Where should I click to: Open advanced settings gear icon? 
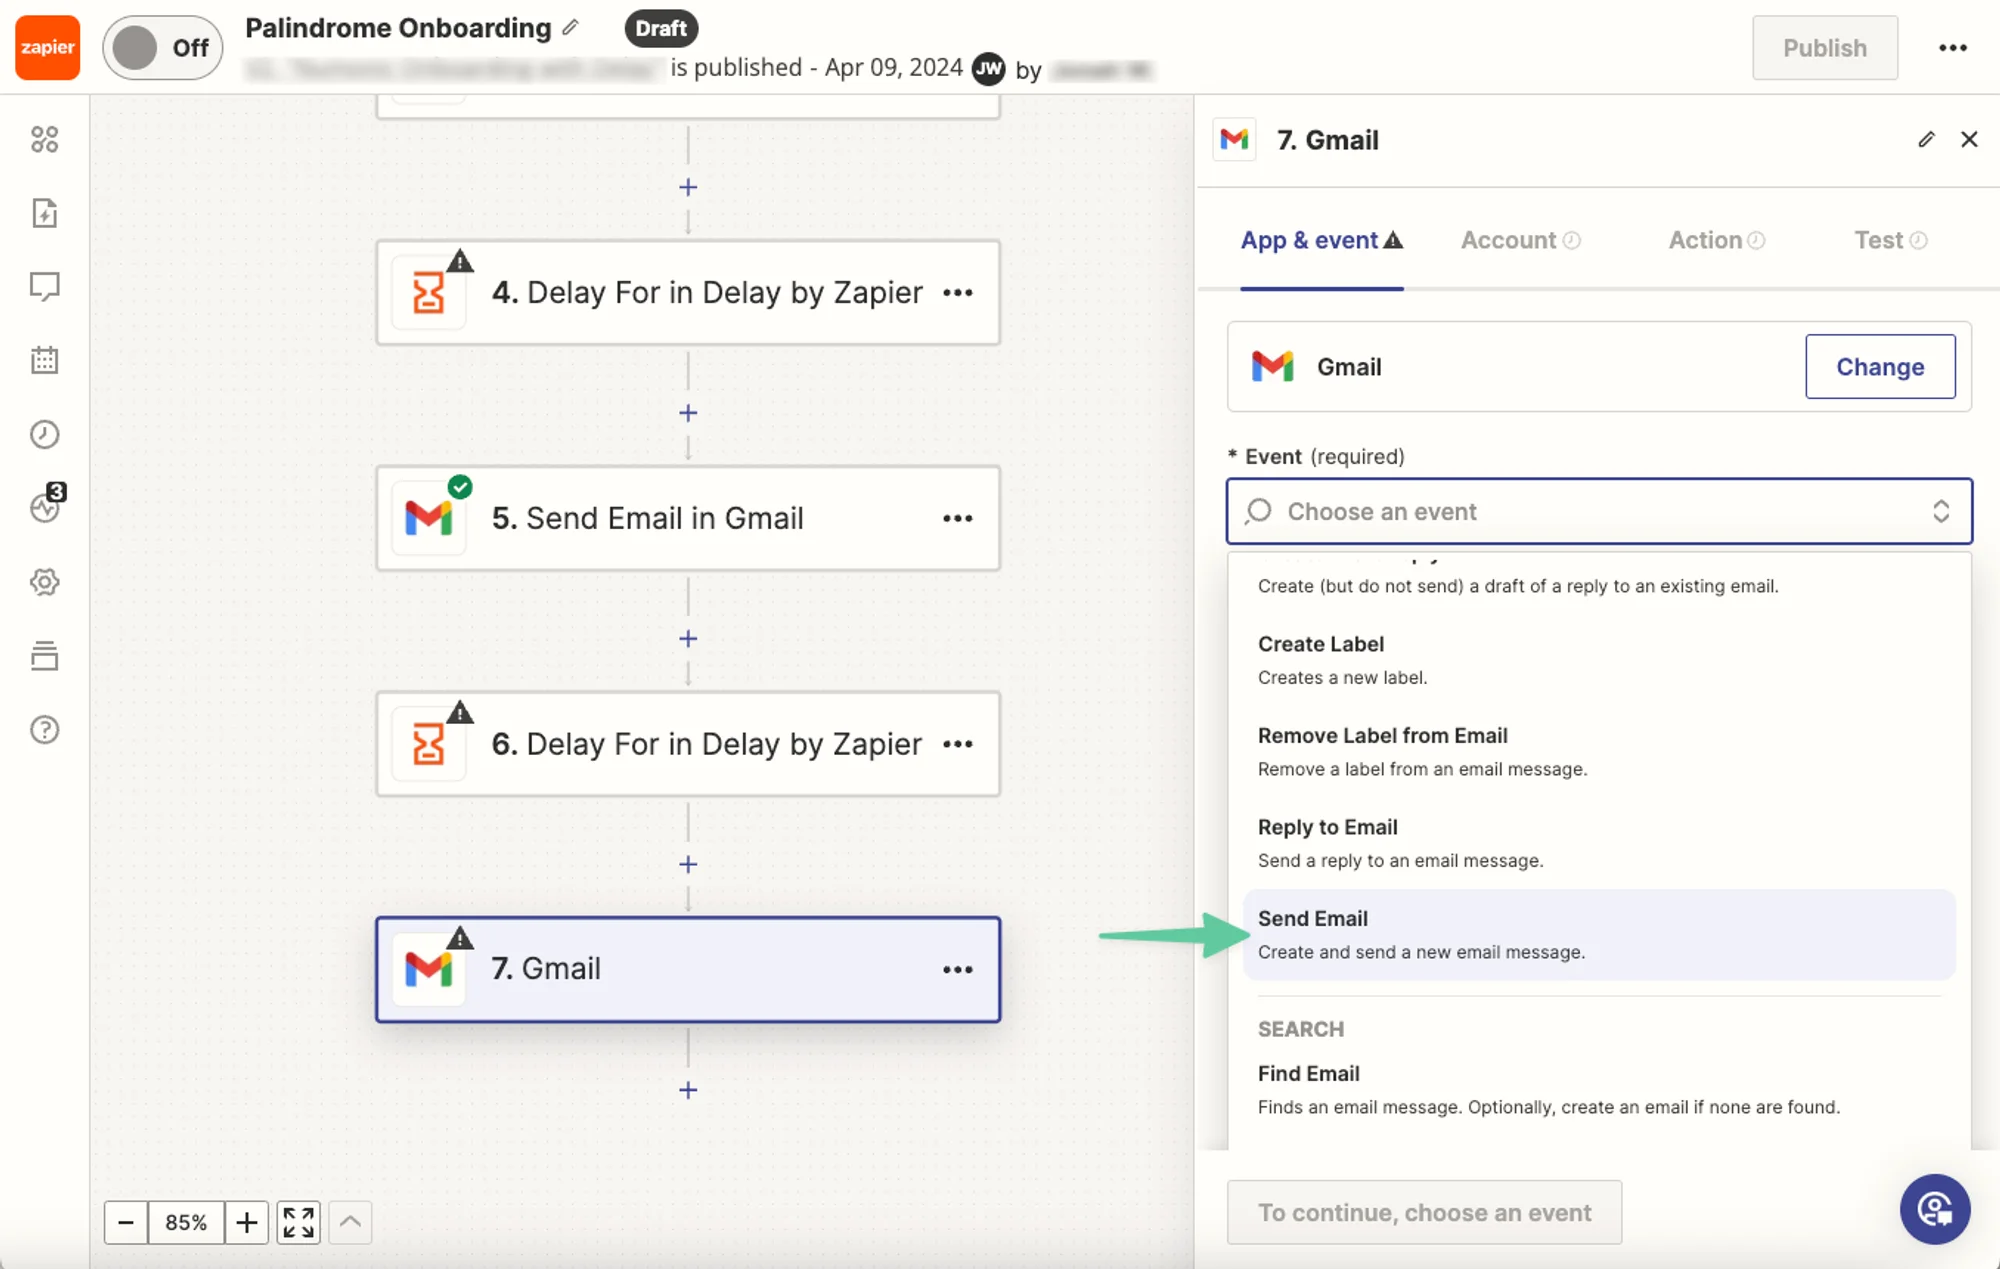[45, 582]
